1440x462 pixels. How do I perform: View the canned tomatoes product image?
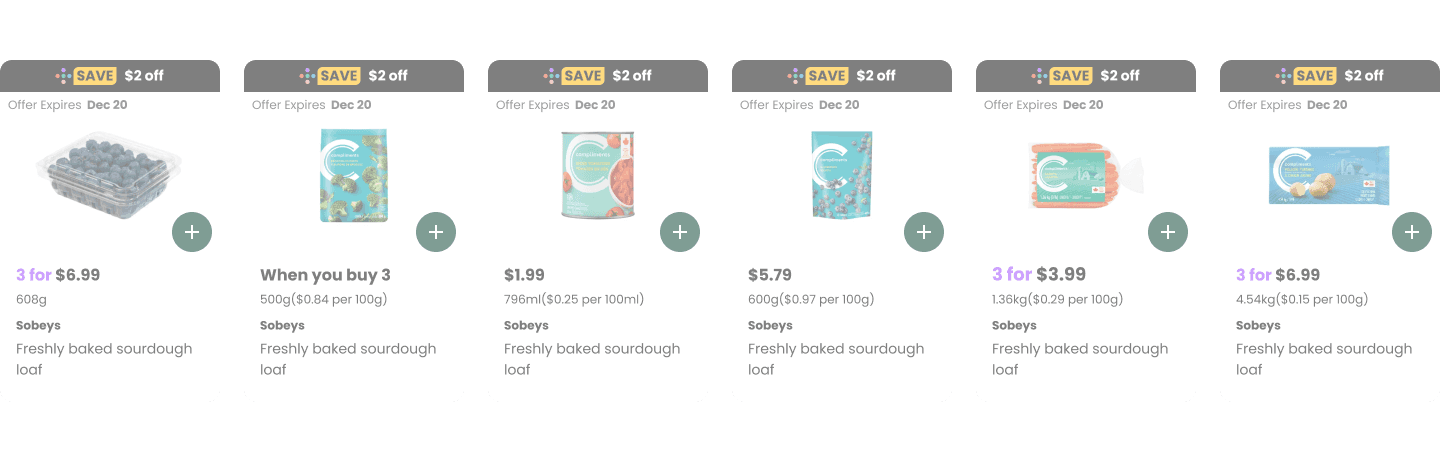(x=597, y=175)
